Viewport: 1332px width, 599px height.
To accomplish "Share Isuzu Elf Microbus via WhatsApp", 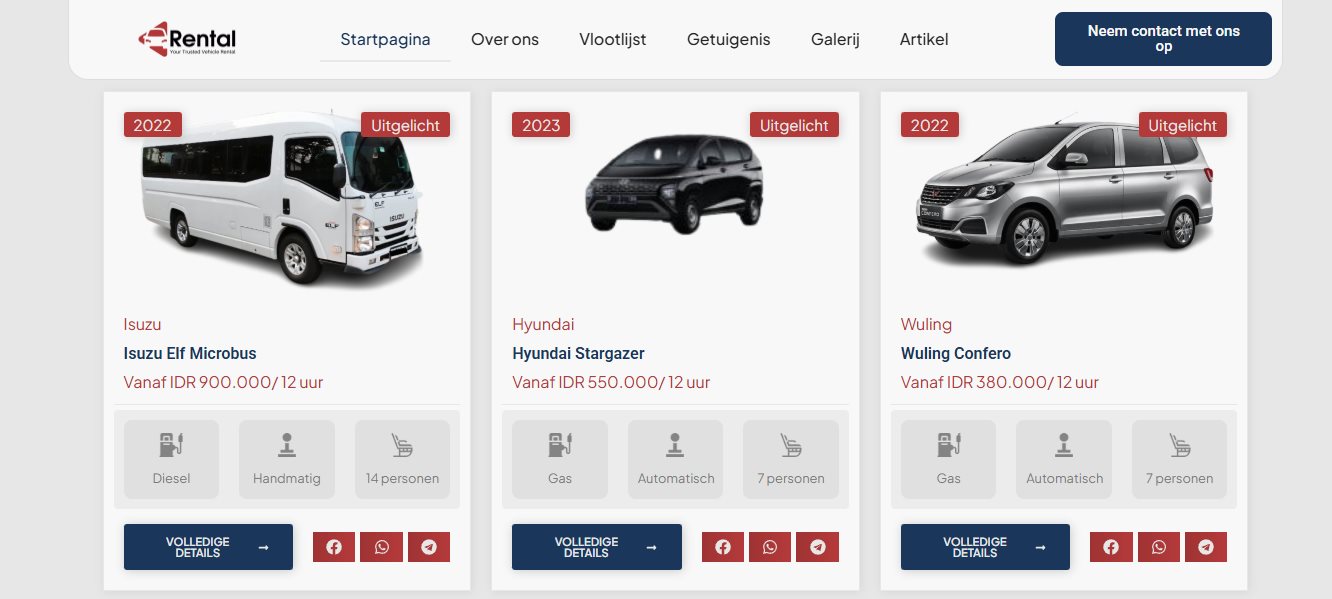I will tap(381, 547).
